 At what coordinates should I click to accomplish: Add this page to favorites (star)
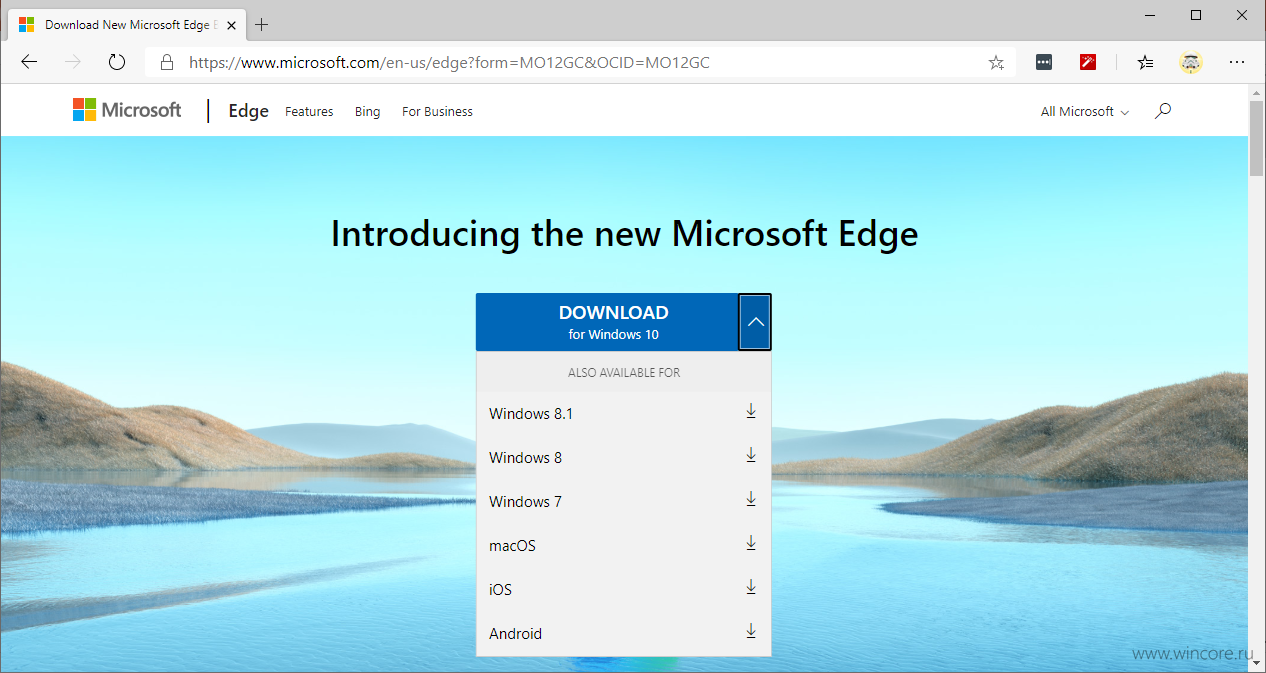[996, 62]
